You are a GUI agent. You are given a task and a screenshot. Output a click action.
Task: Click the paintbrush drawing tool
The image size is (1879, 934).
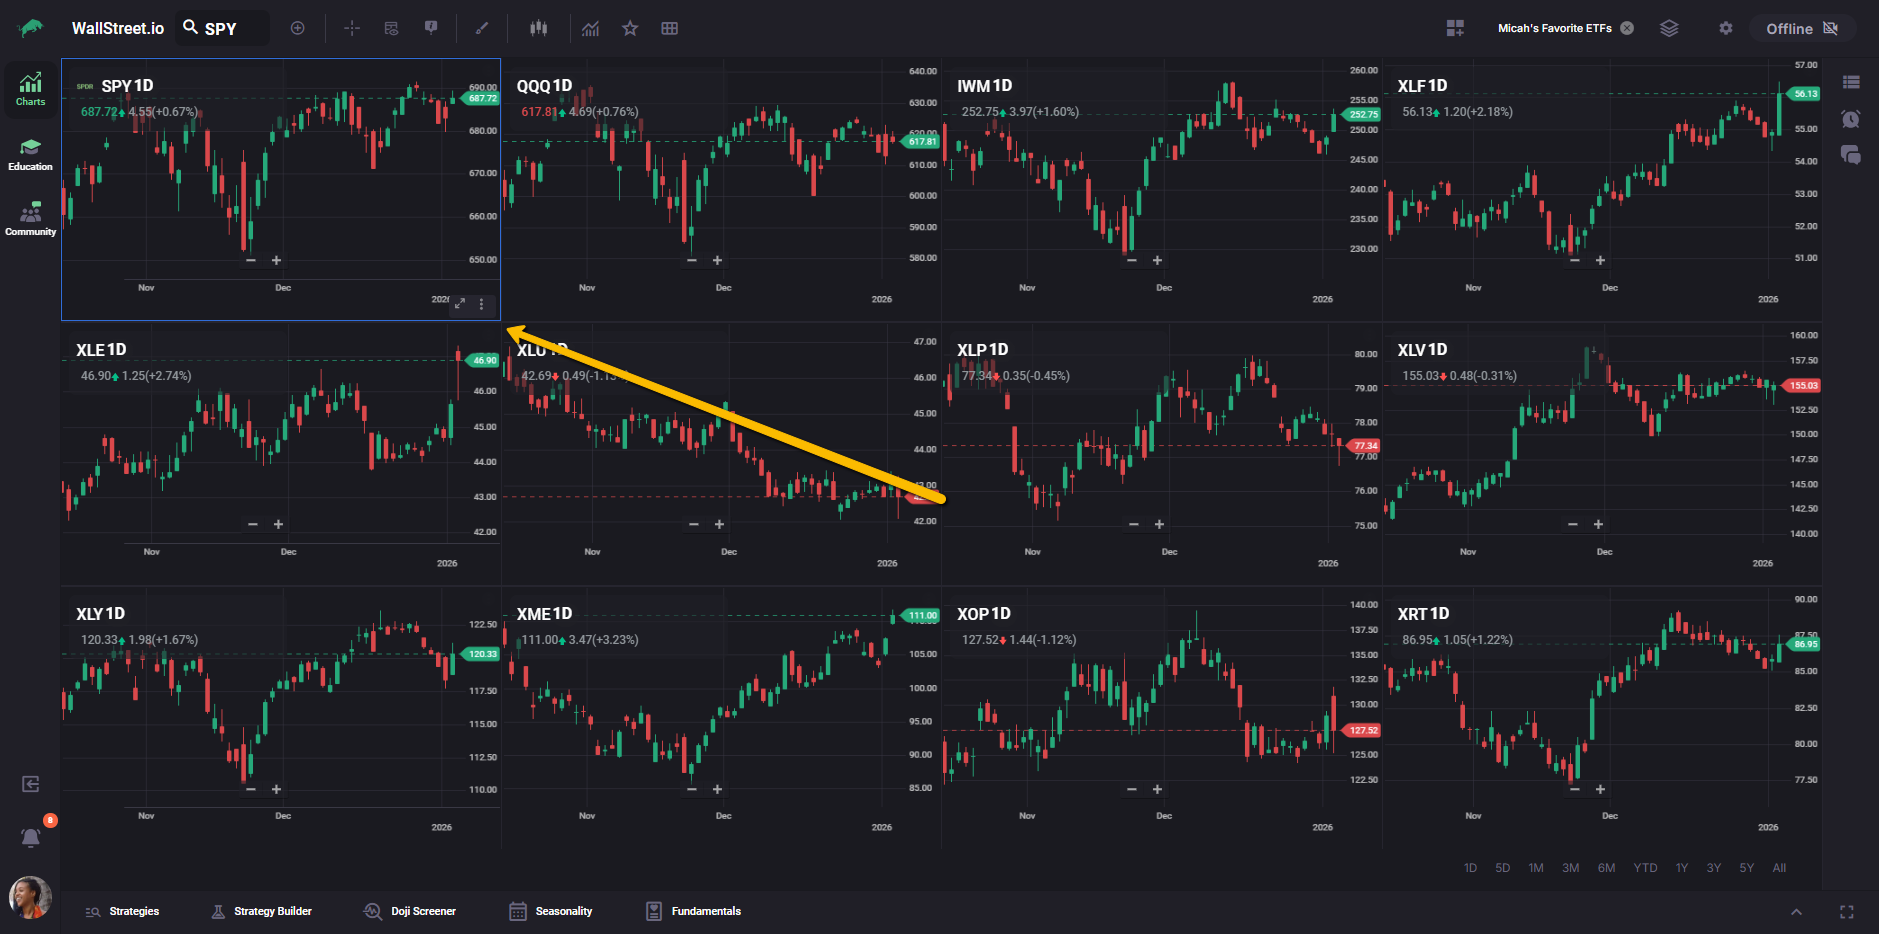click(482, 28)
